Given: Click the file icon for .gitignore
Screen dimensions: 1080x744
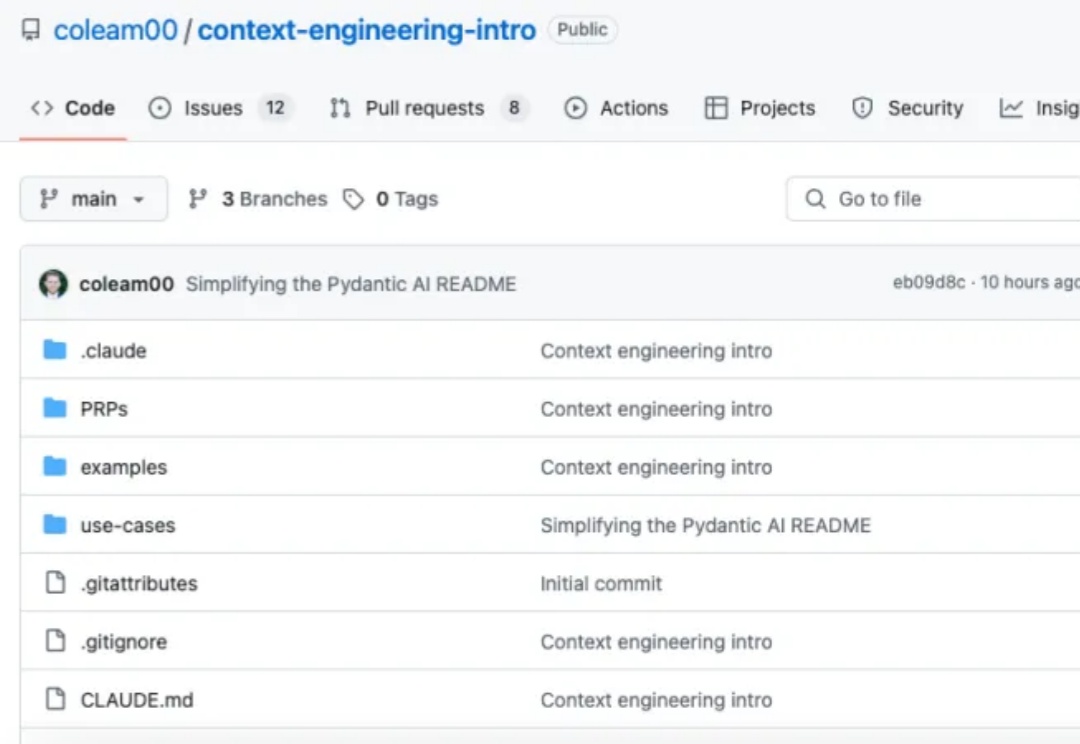Looking at the screenshot, I should [x=55, y=641].
